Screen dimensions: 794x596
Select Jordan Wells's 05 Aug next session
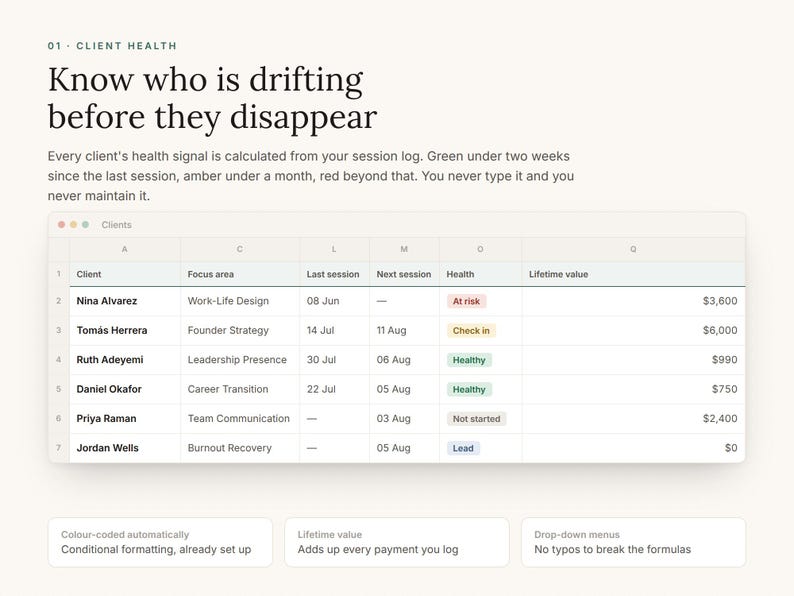coord(404,448)
